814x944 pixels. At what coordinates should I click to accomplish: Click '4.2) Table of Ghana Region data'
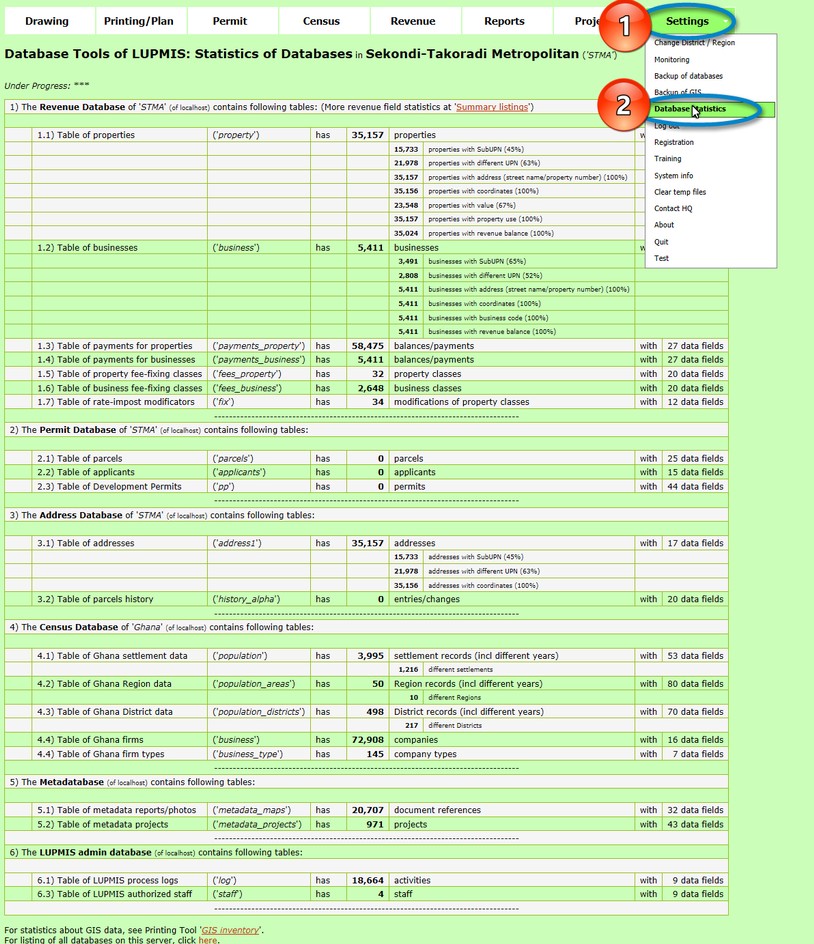(104, 684)
